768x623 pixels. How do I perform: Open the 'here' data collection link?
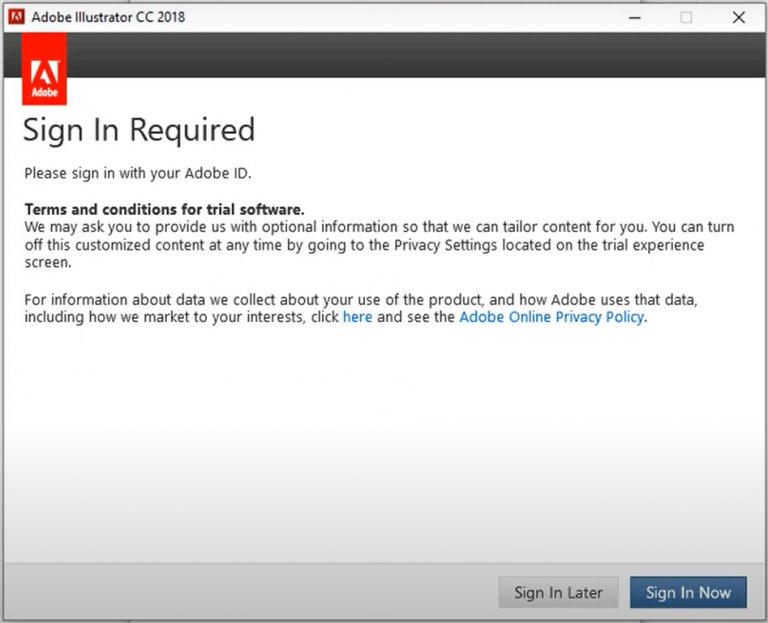coord(357,317)
